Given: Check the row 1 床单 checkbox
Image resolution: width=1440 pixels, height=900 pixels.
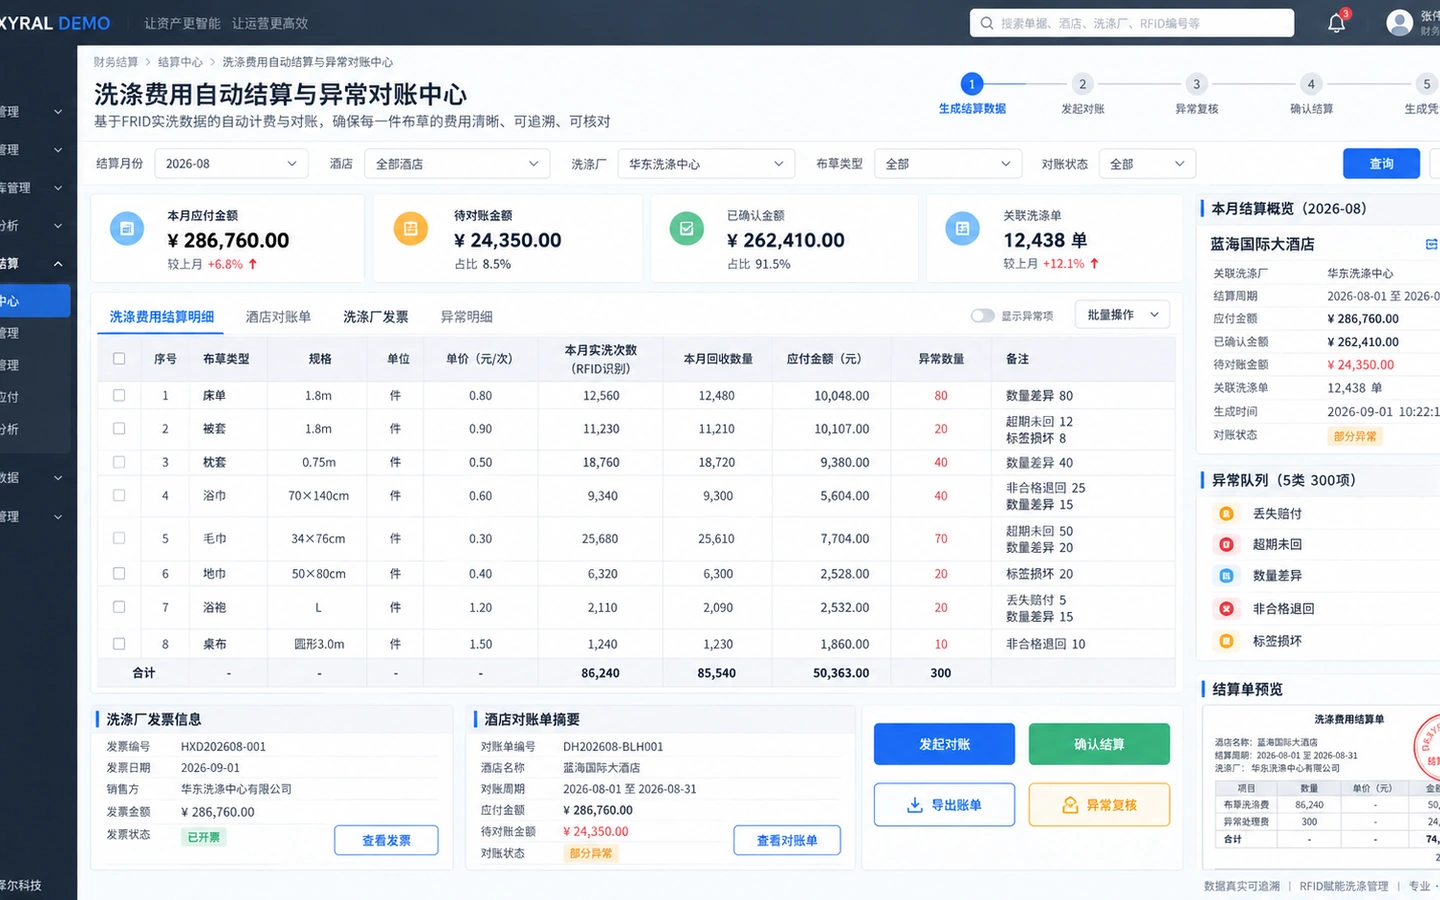Looking at the screenshot, I should click(x=119, y=395).
